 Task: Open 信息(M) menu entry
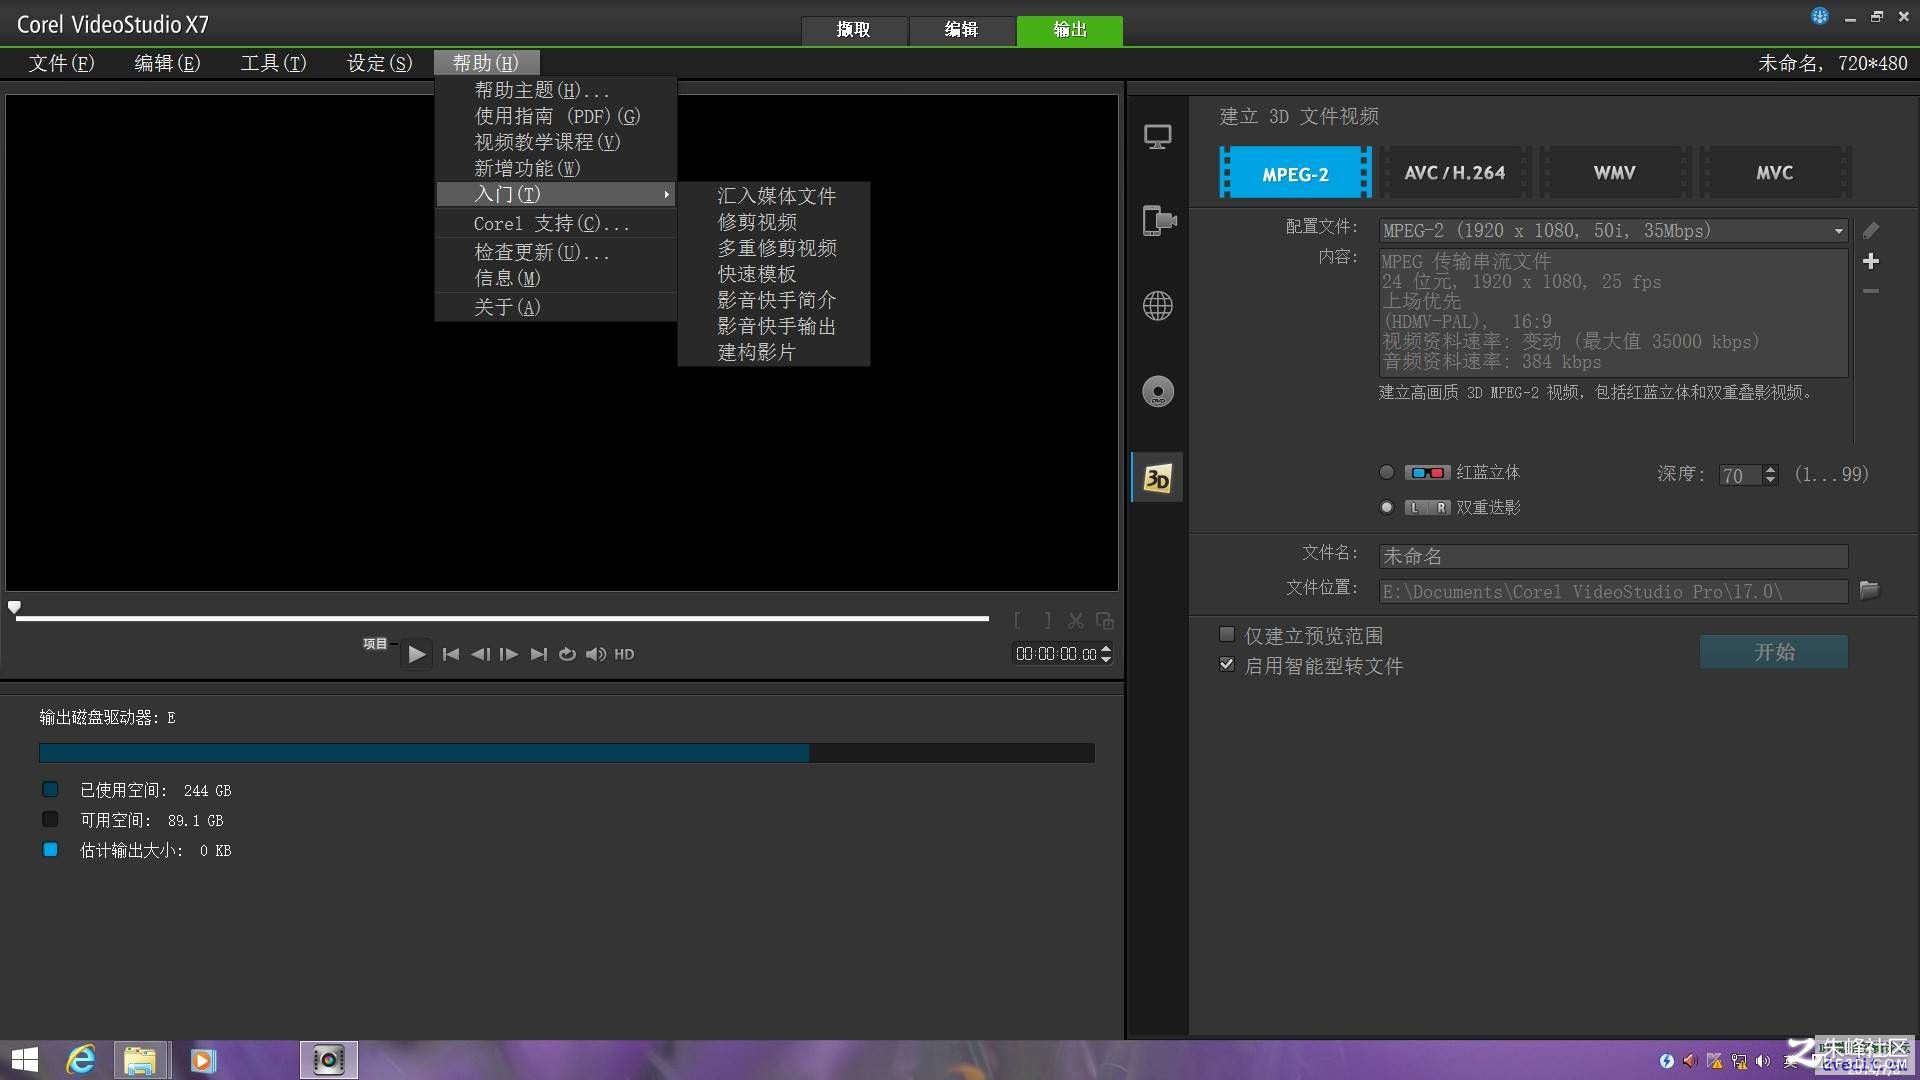556,279
